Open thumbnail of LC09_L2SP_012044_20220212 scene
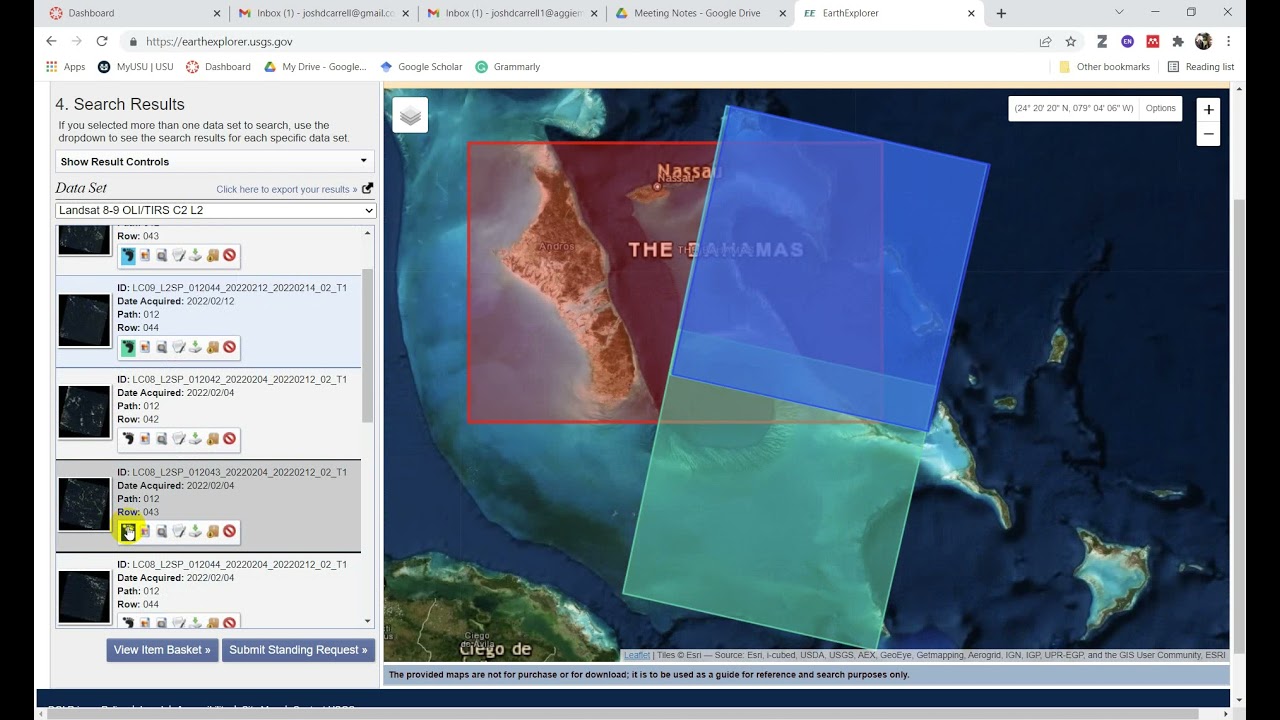The width and height of the screenshot is (1280, 720). click(84, 320)
